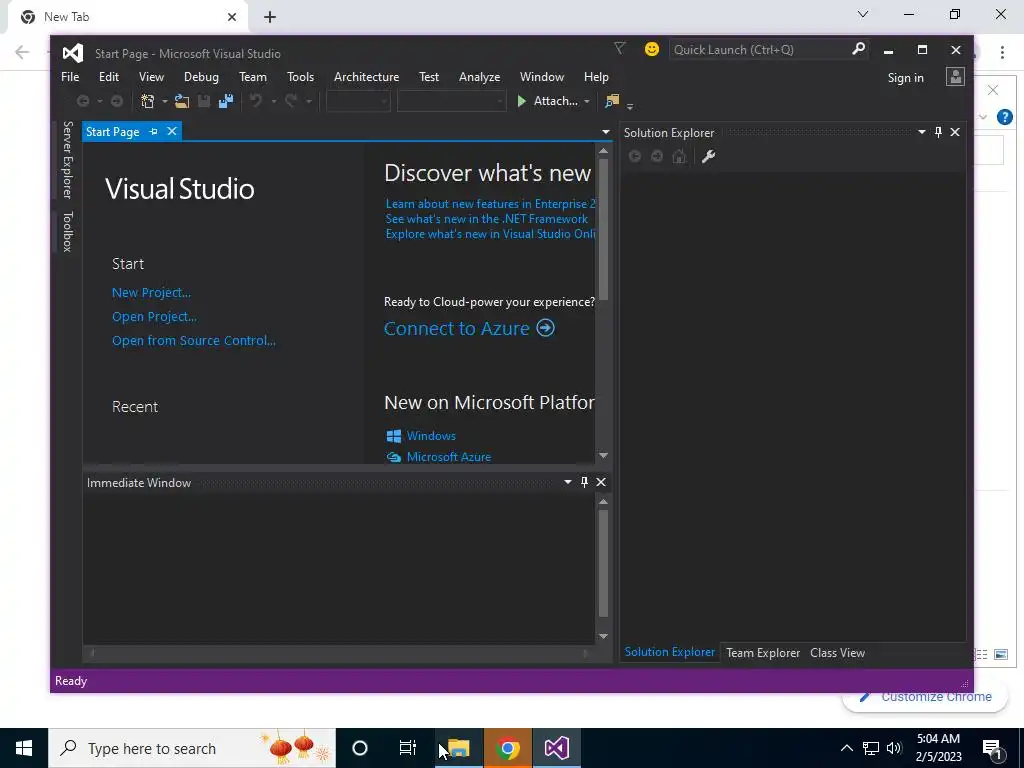Open File Explorer from the taskbar

point(458,748)
